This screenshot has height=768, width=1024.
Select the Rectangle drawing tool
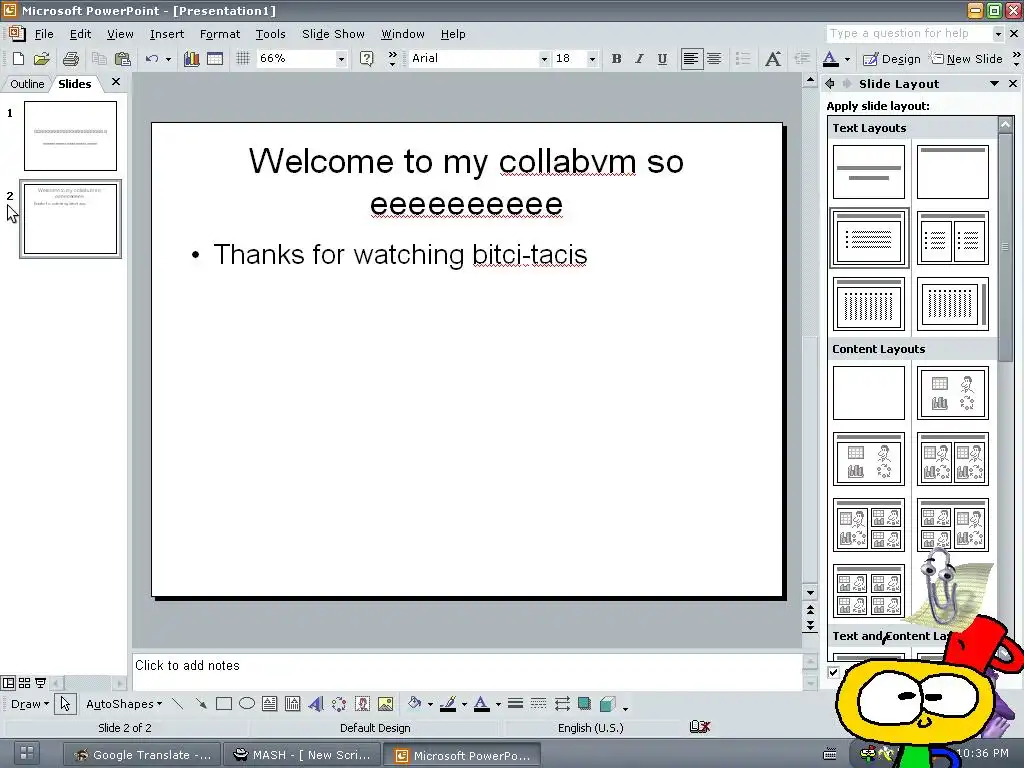(x=224, y=703)
